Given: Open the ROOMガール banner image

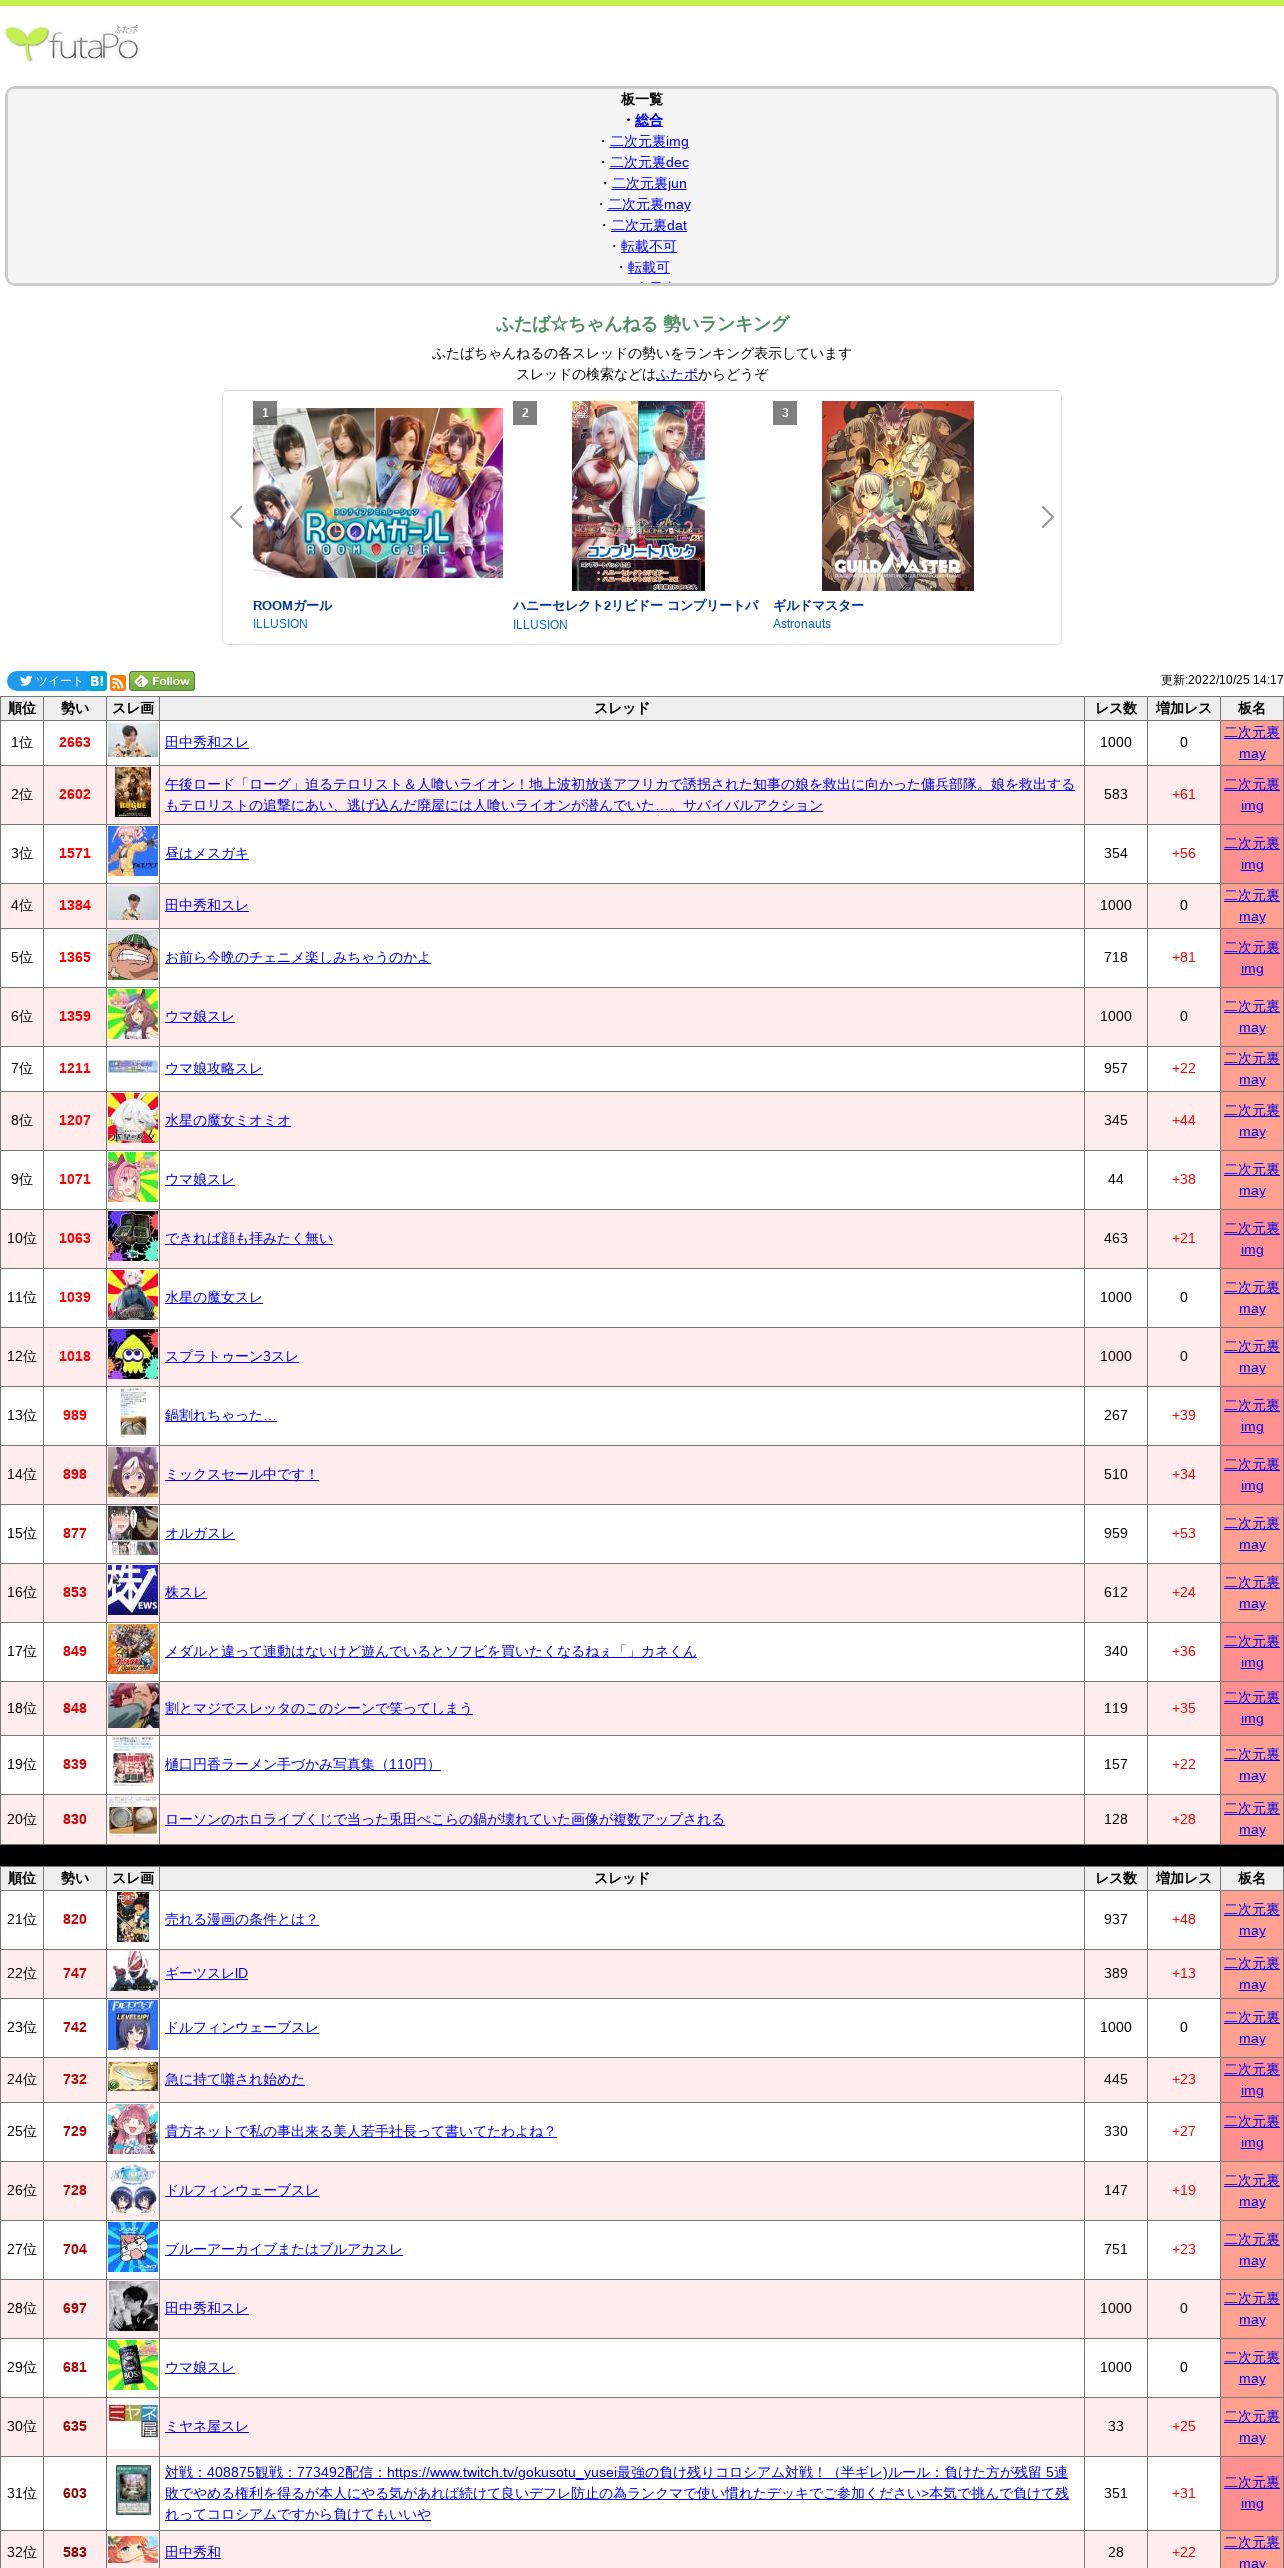Looking at the screenshot, I should coord(378,493).
